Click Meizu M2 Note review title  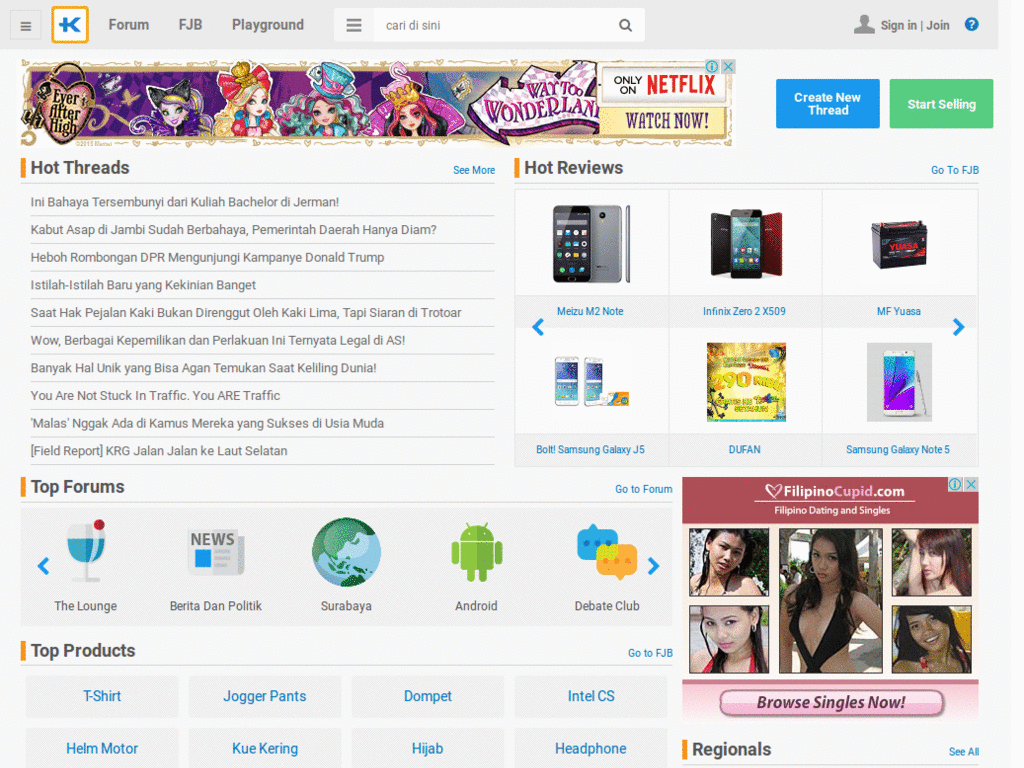[590, 312]
